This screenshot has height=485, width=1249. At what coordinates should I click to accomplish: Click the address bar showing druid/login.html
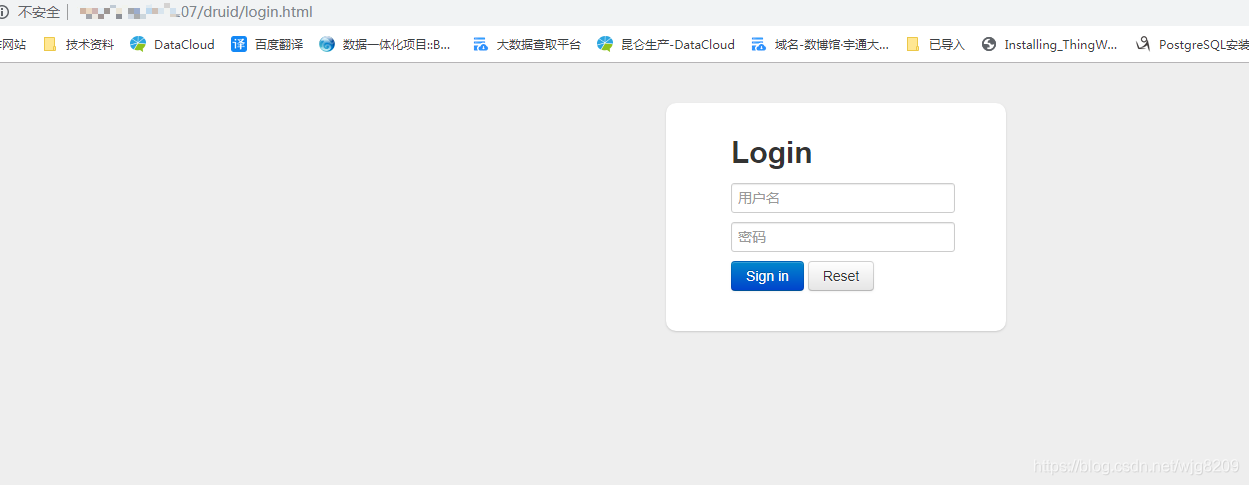tap(196, 12)
